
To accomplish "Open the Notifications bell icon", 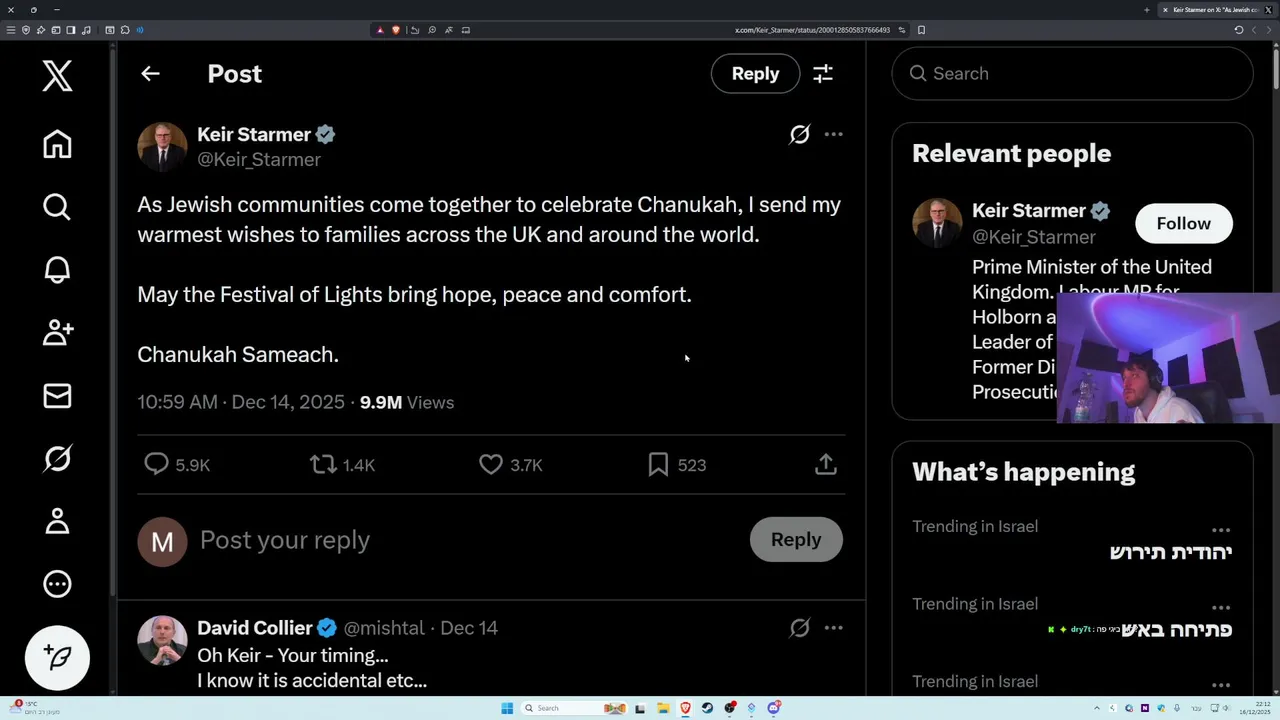I will tap(57, 270).
